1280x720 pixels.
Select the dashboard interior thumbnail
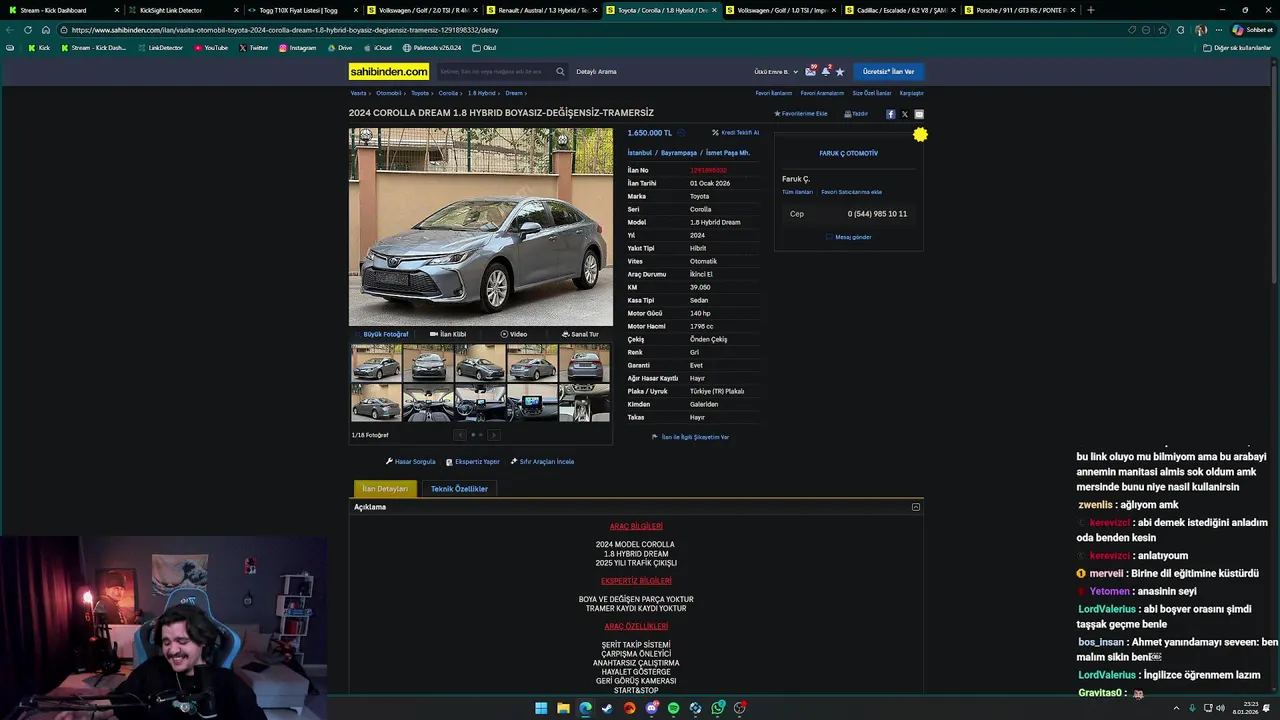pyautogui.click(x=428, y=403)
